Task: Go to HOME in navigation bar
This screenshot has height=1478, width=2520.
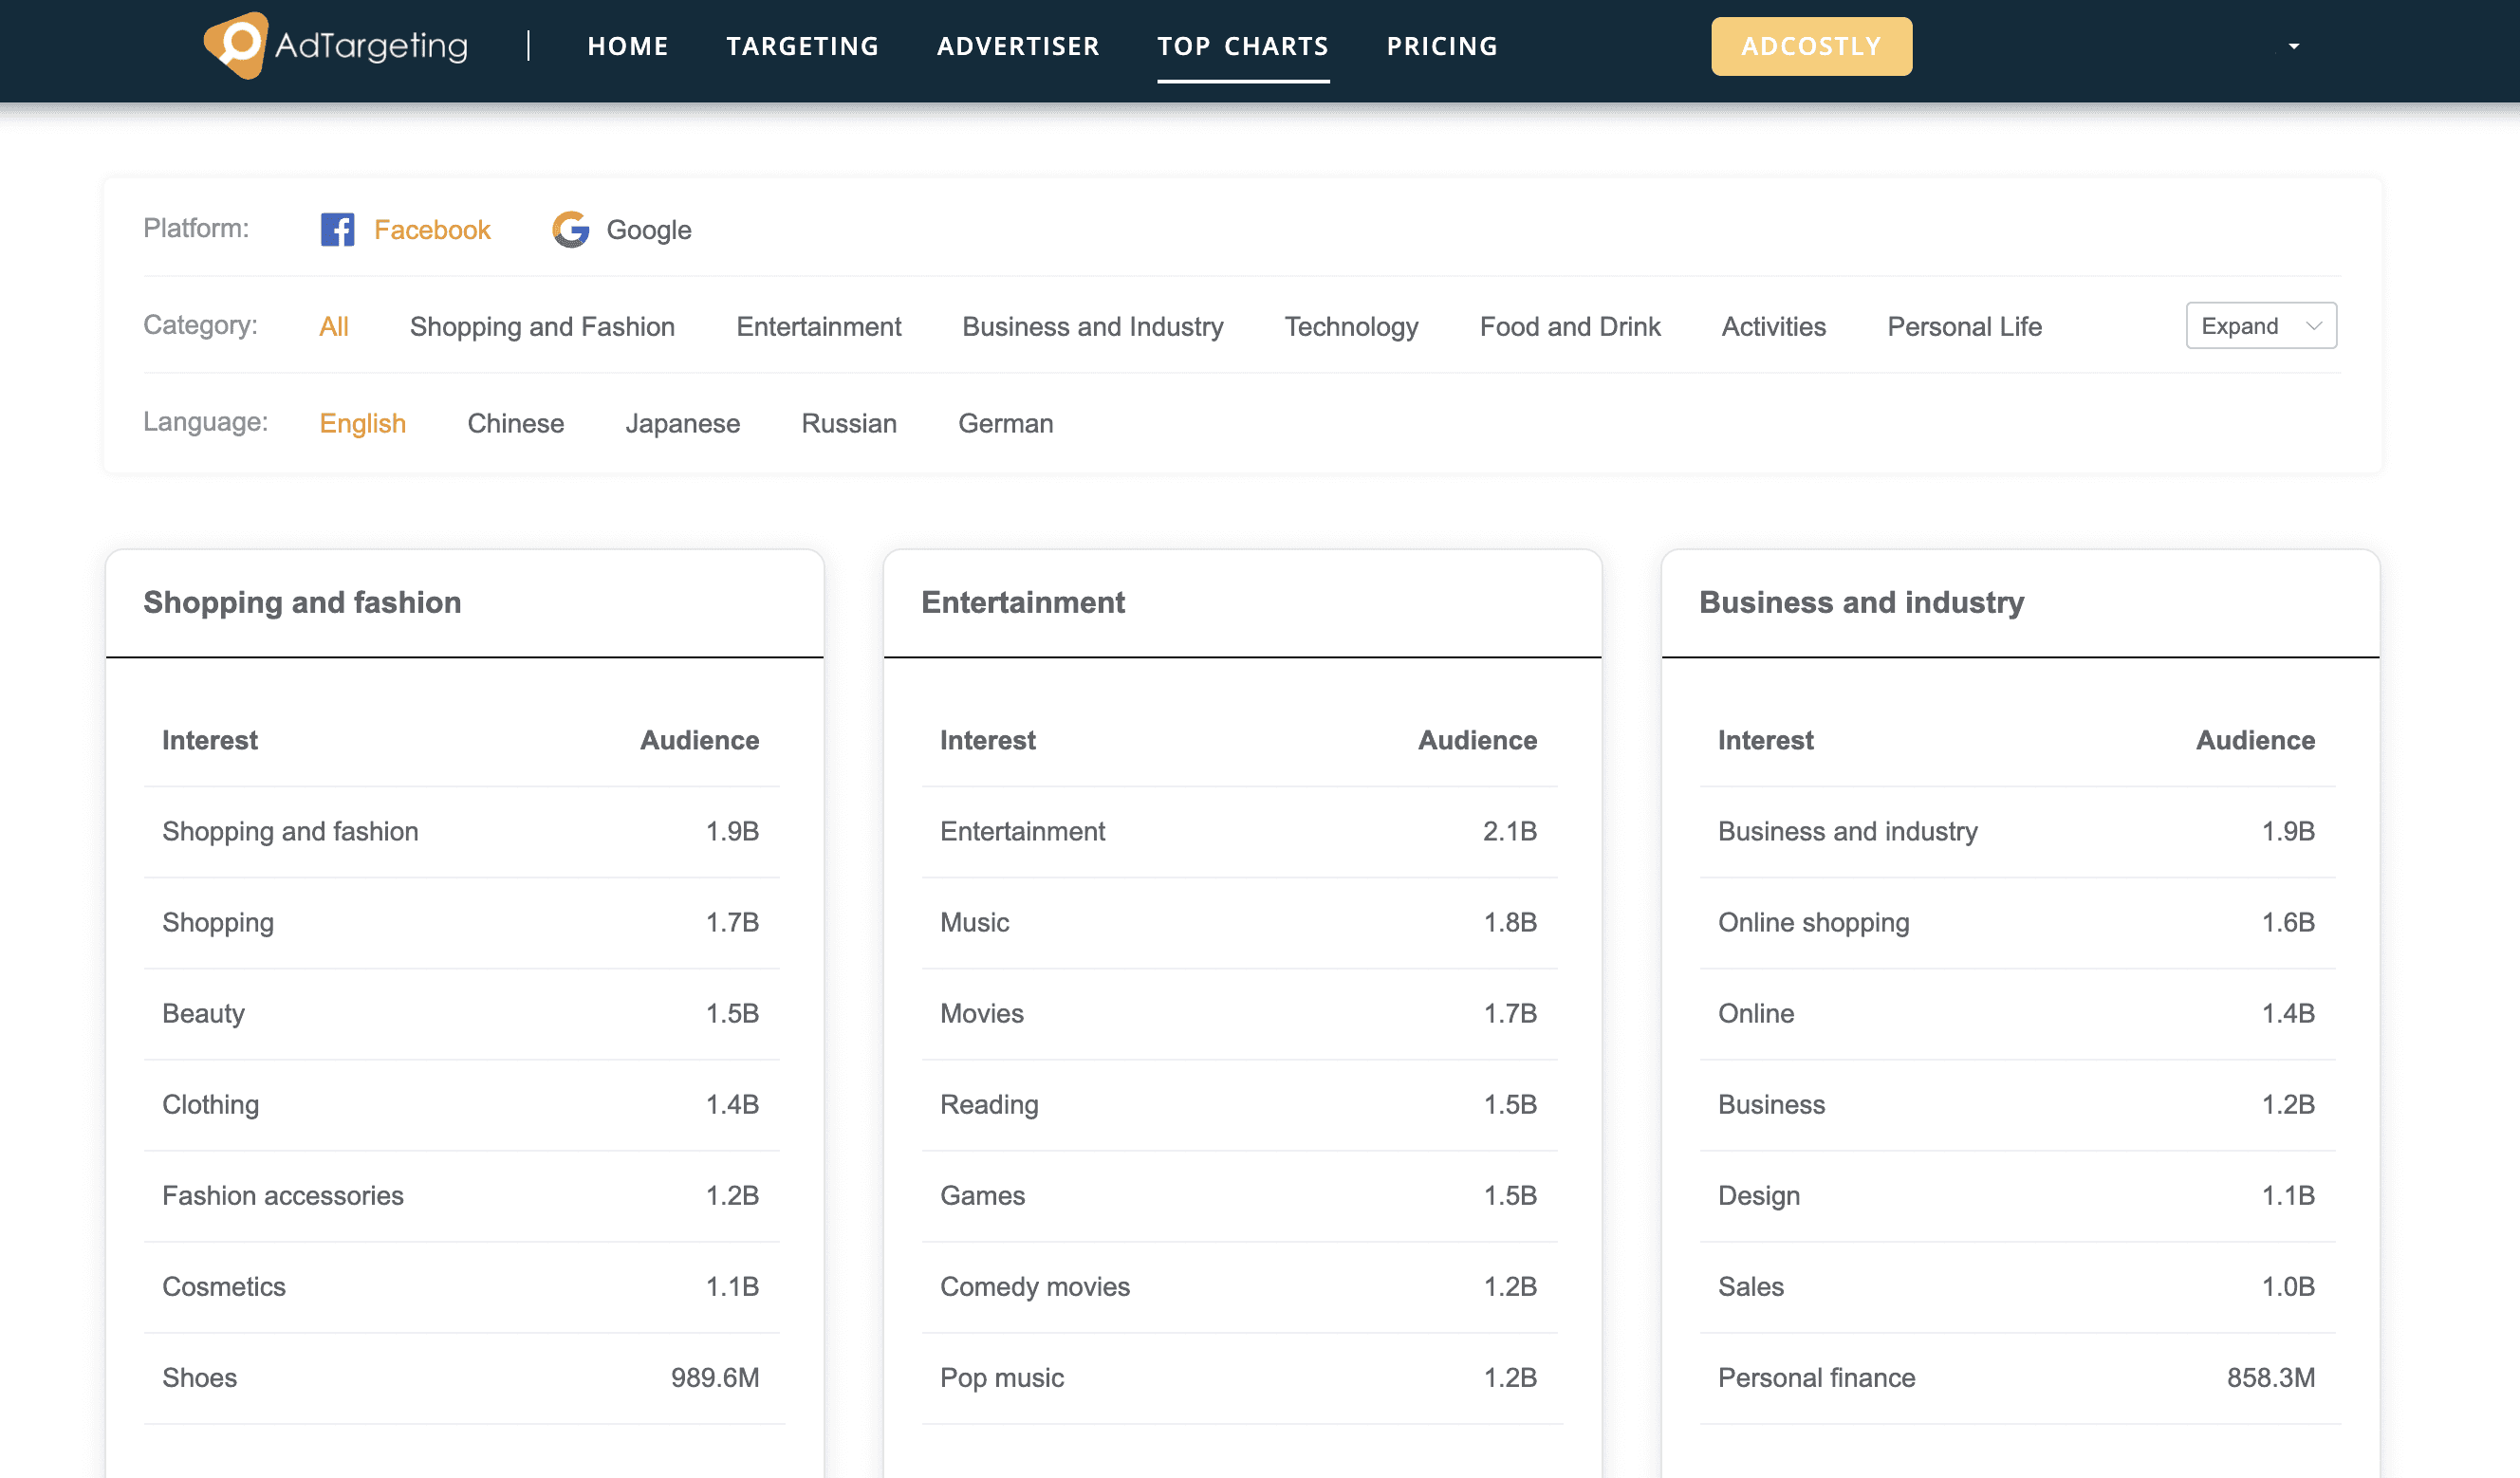Action: (x=628, y=46)
